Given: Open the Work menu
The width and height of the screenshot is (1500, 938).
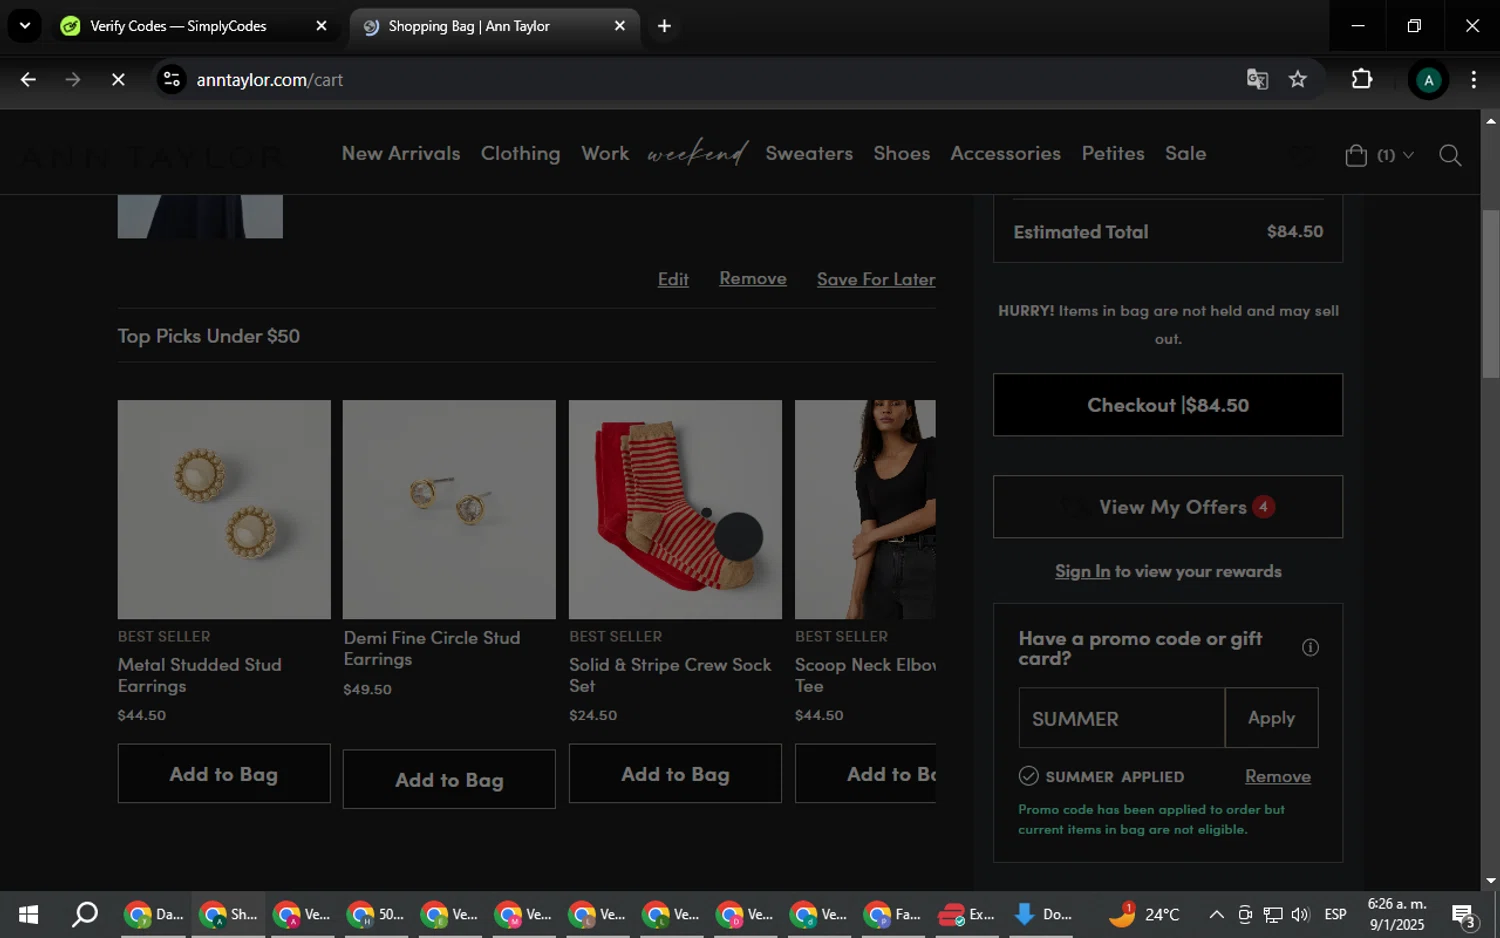Looking at the screenshot, I should tap(605, 153).
